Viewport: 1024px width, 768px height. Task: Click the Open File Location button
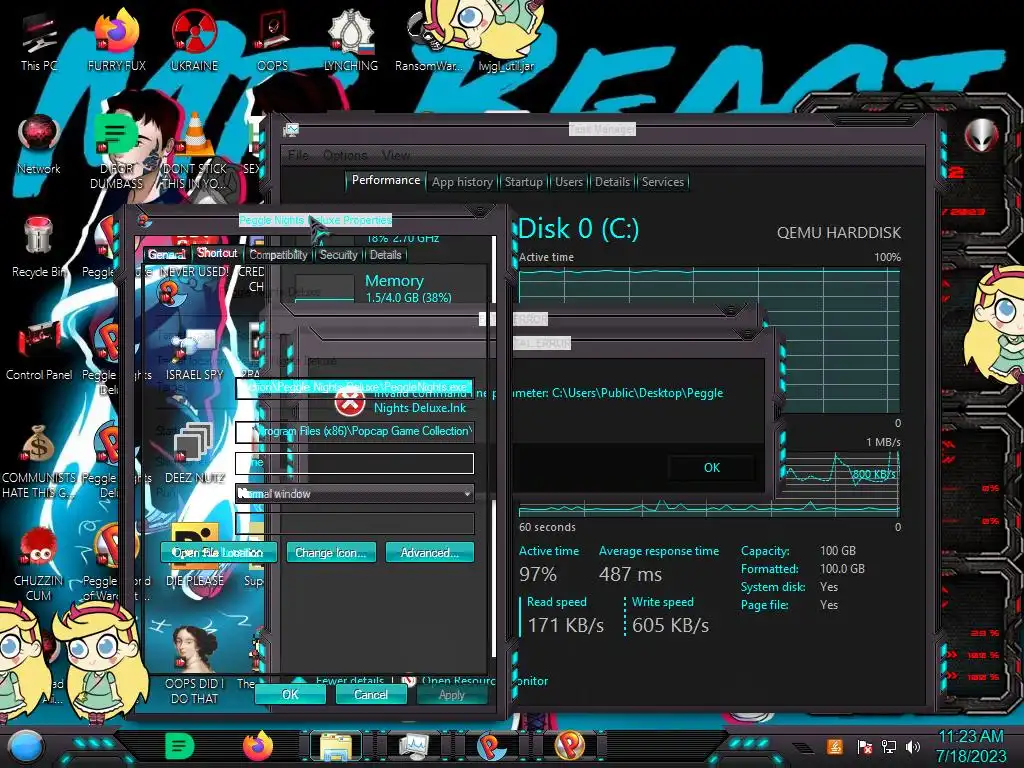click(x=218, y=552)
